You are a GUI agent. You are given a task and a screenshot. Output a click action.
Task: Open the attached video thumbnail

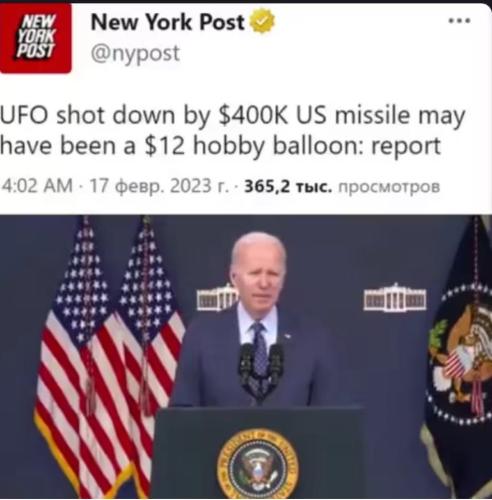(x=246, y=357)
